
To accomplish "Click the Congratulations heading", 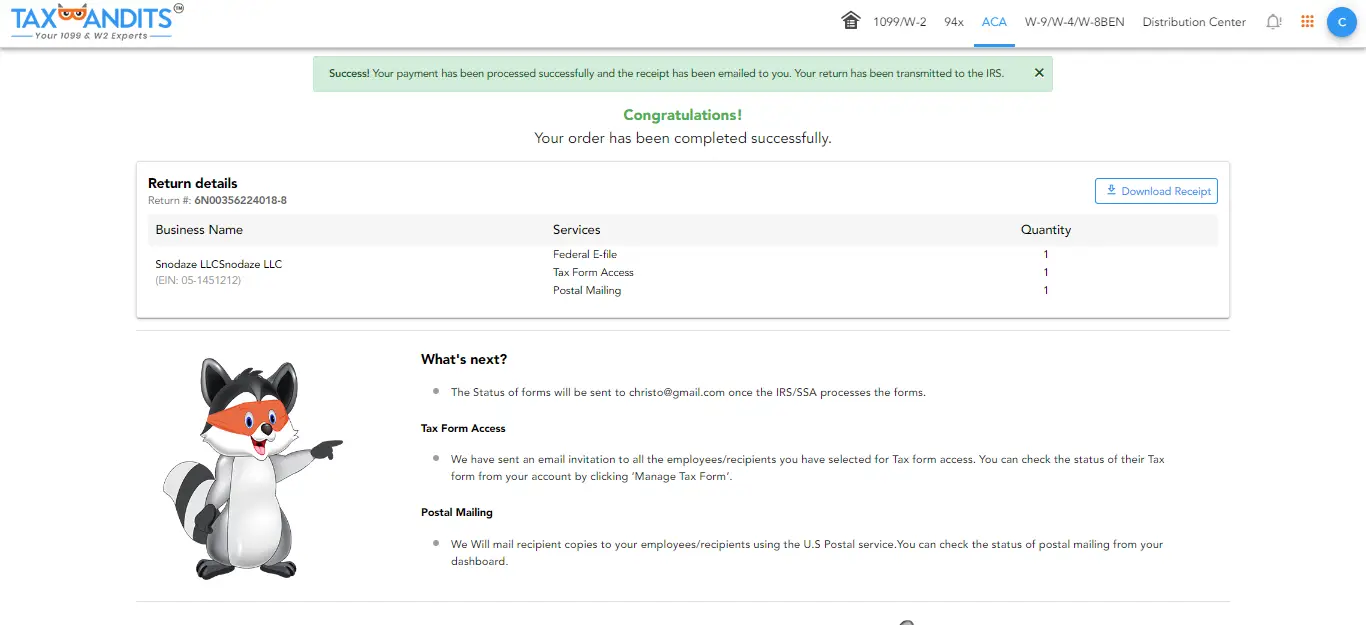I will [x=683, y=115].
